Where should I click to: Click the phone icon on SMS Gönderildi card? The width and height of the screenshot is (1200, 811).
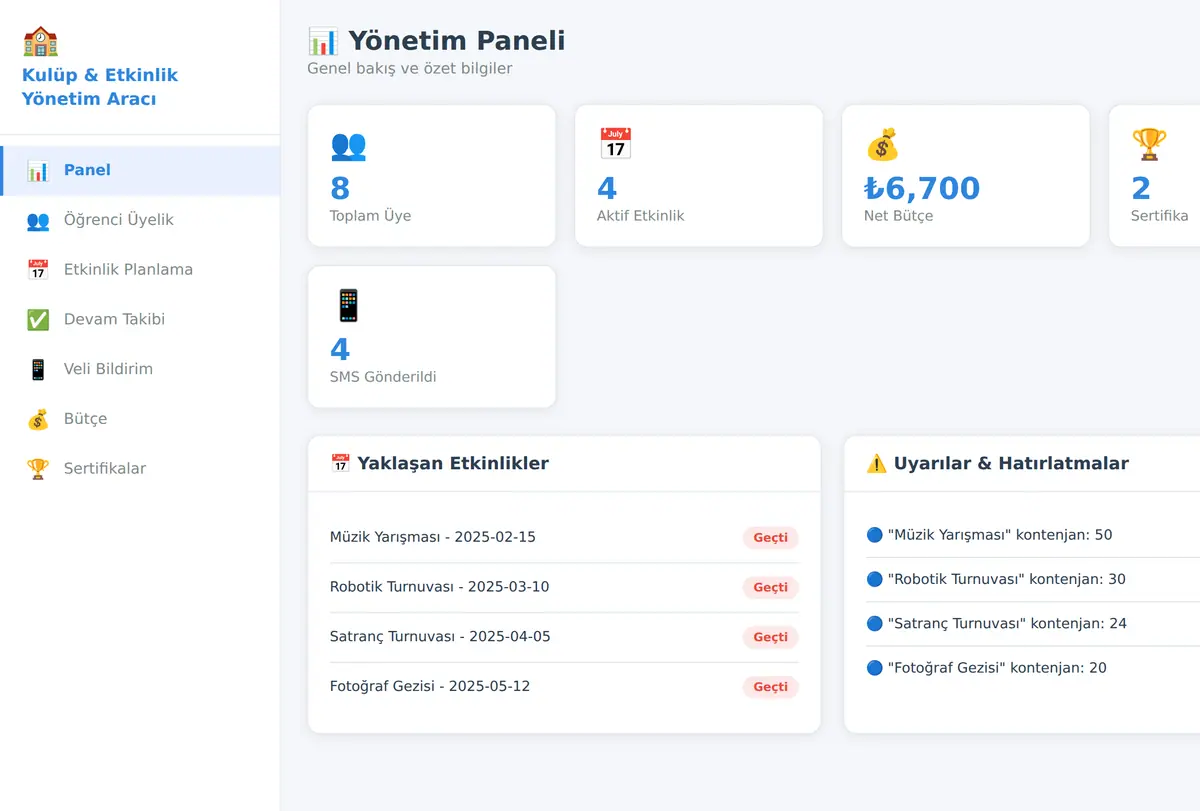coord(348,306)
